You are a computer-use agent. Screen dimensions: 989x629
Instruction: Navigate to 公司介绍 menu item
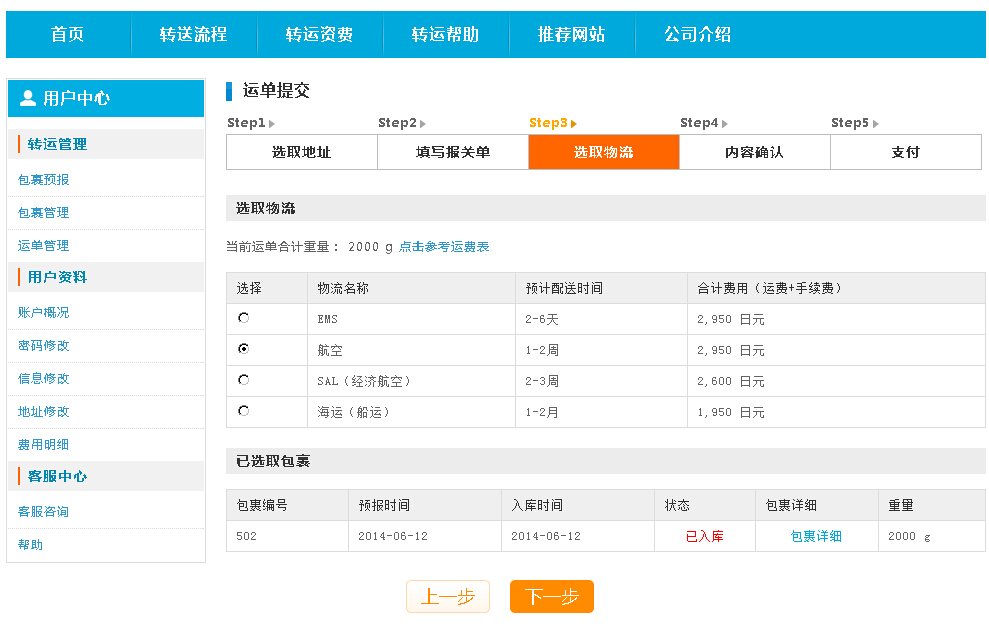[697, 33]
